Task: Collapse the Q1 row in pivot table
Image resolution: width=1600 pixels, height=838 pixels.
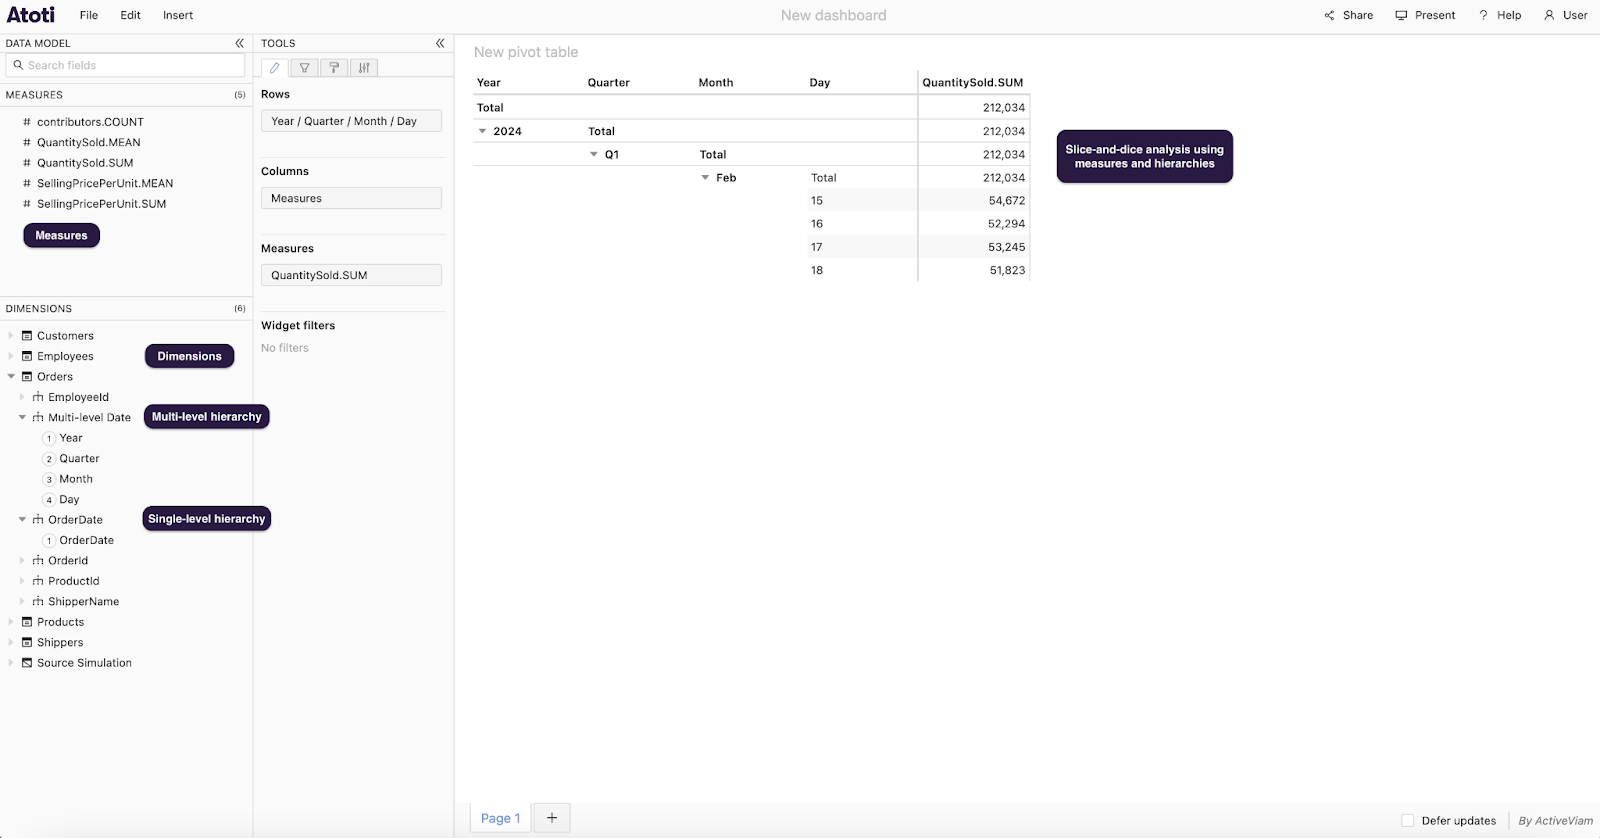Action: pos(593,155)
